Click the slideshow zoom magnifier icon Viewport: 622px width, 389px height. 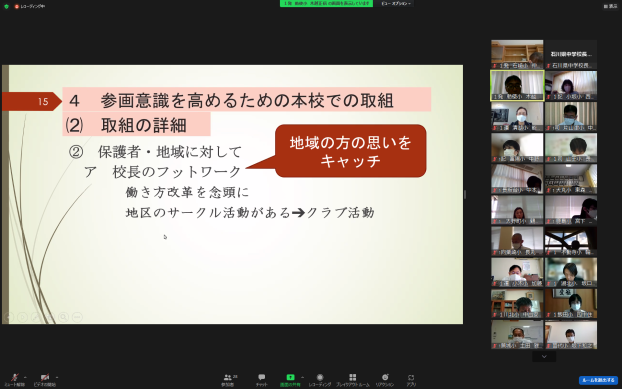pos(63,317)
